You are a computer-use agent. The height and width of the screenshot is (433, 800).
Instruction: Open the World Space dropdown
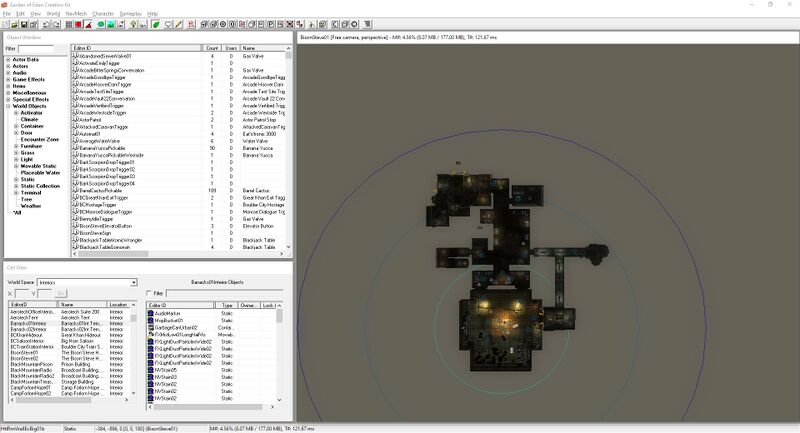pos(133,283)
